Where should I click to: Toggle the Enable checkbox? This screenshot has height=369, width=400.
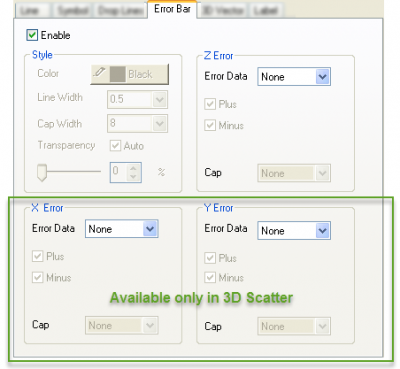point(32,35)
